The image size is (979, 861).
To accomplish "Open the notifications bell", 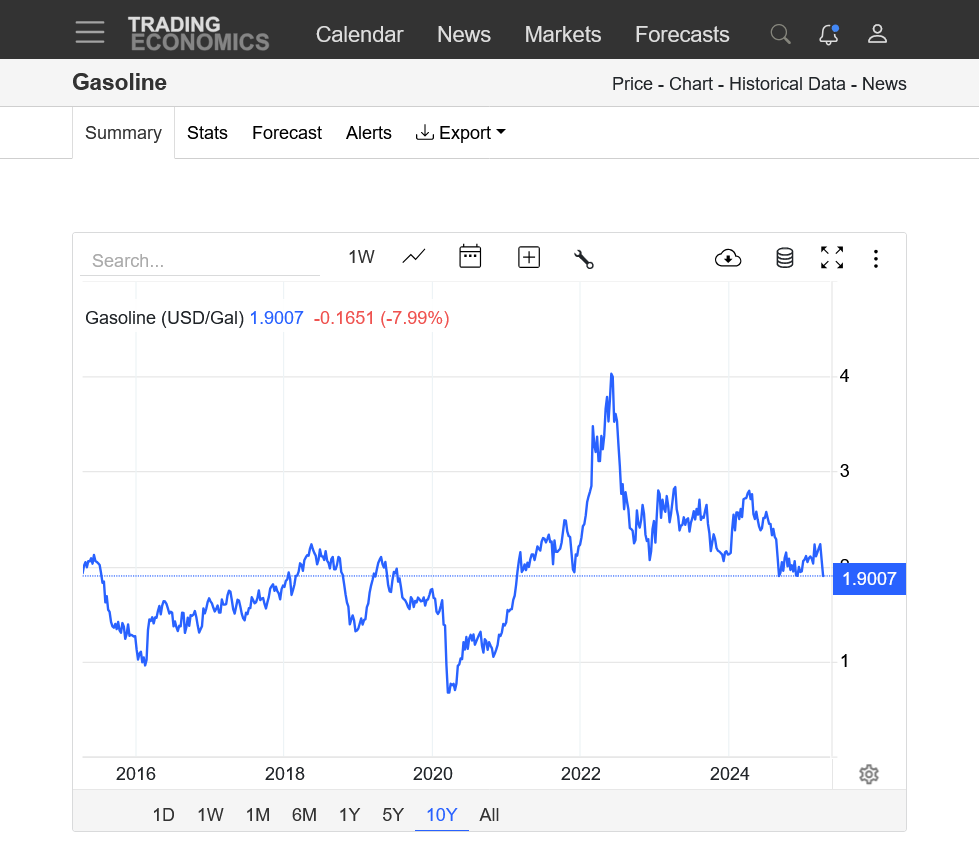I will pos(828,34).
